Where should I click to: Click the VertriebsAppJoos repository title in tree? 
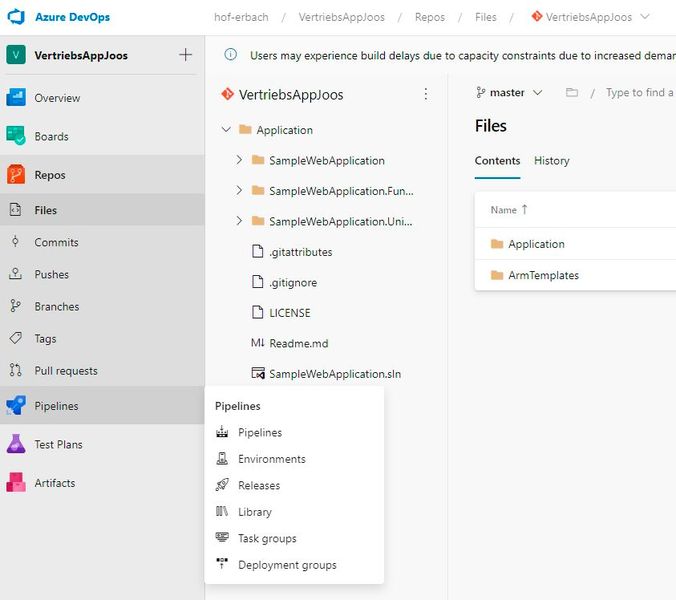tap(291, 94)
